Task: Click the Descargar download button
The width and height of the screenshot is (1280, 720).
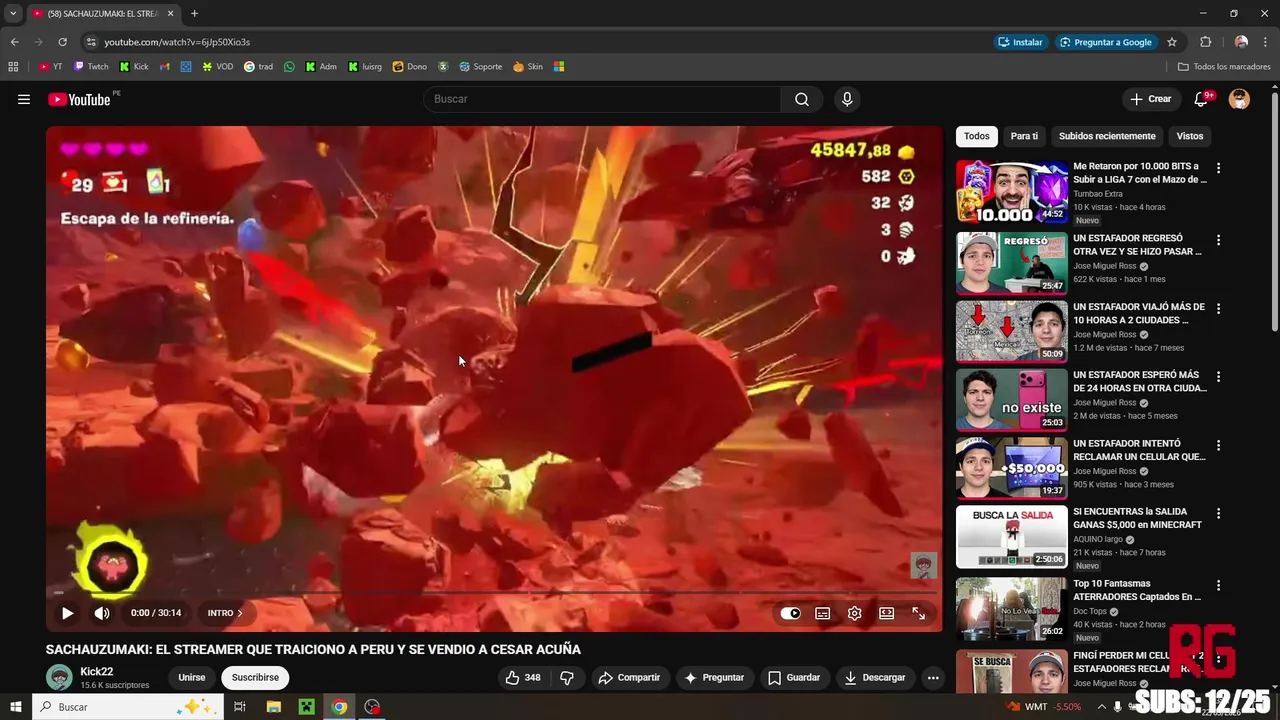Action: tap(875, 677)
